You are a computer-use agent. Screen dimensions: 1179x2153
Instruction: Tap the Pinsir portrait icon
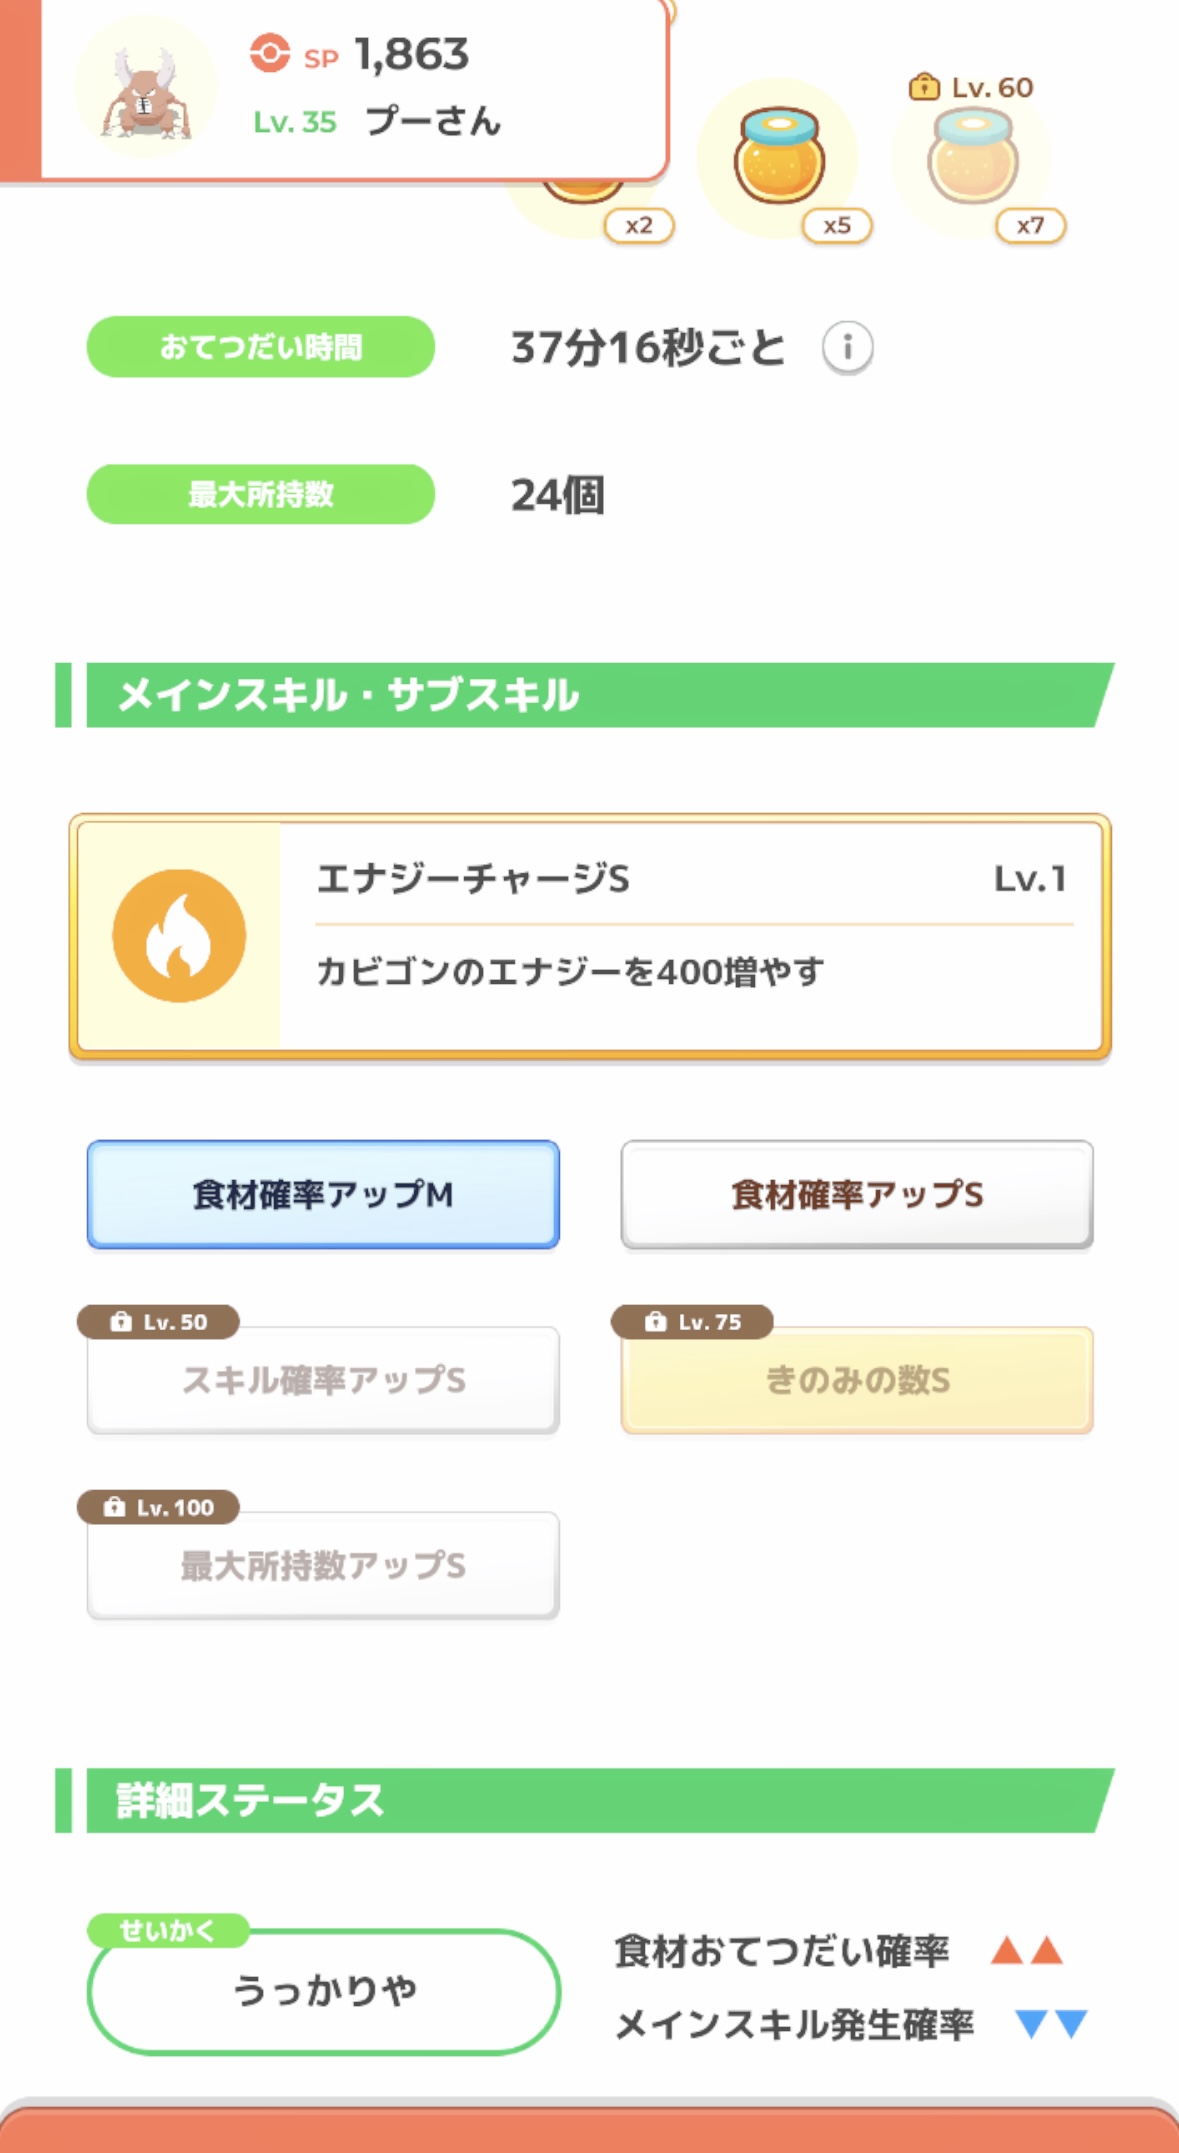pyautogui.click(x=146, y=88)
